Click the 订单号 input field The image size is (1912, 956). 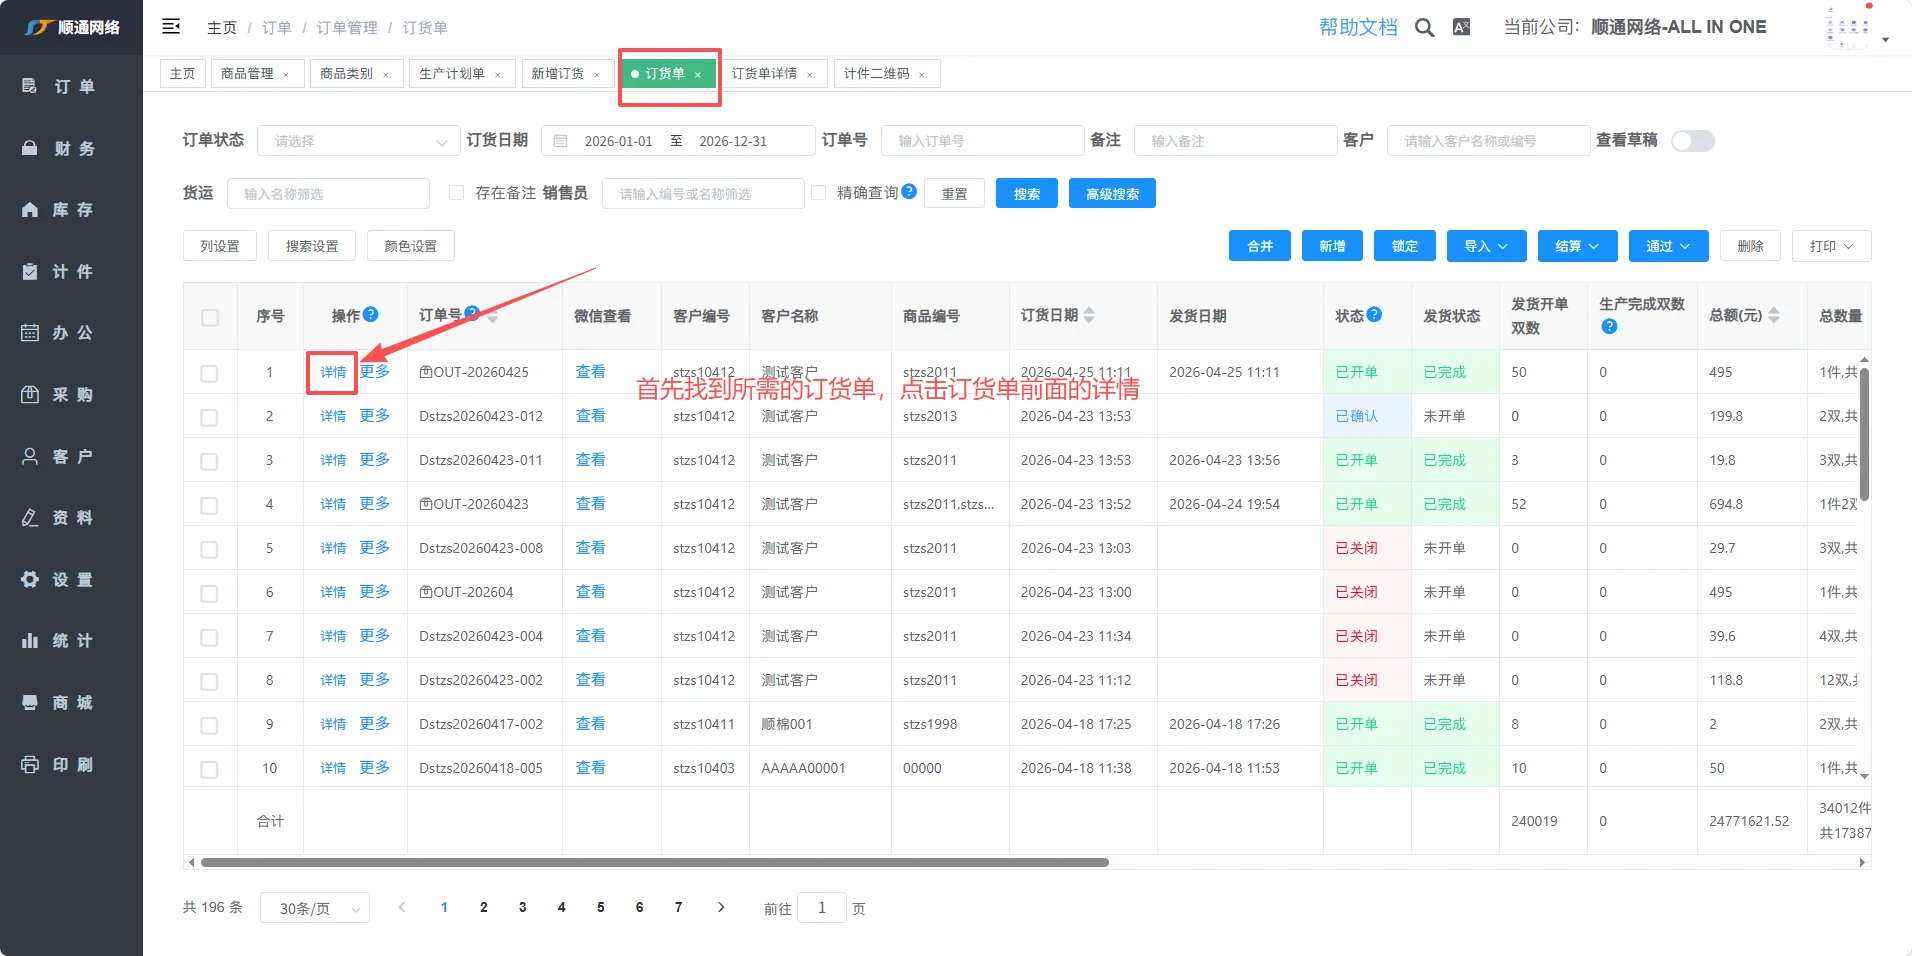(x=982, y=141)
